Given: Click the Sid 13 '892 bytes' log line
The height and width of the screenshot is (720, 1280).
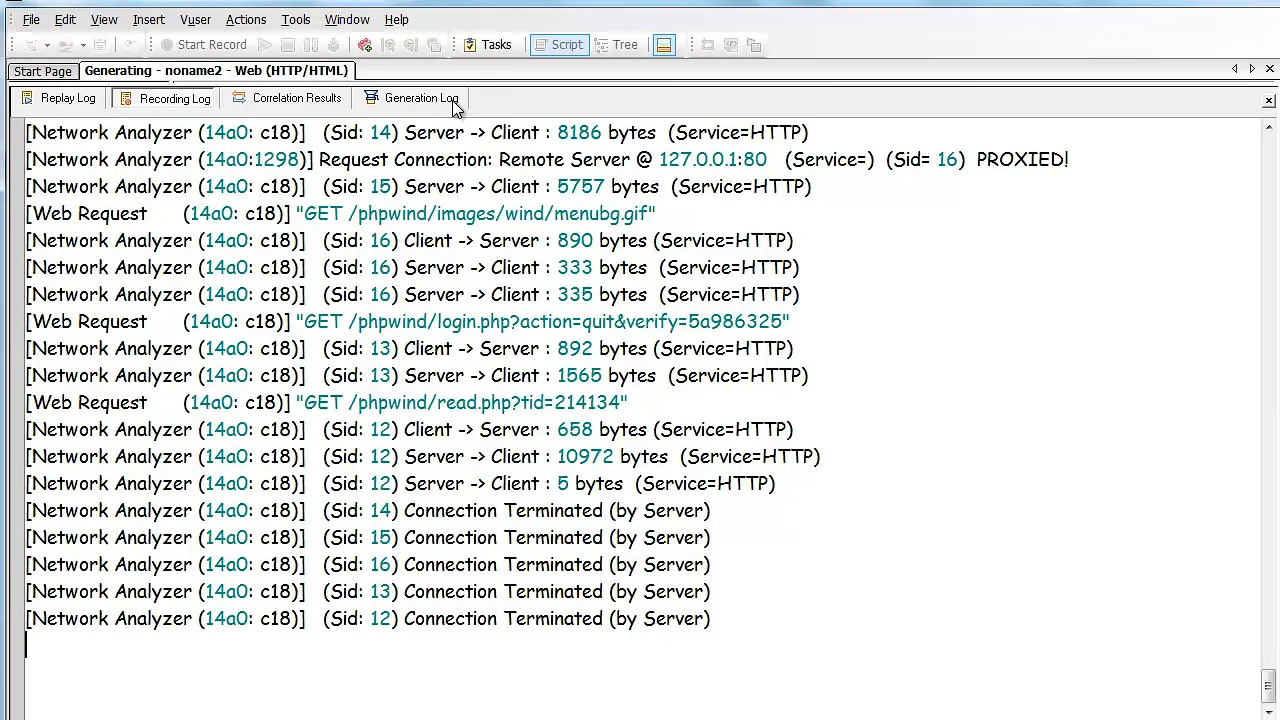Looking at the screenshot, I should (x=410, y=348).
